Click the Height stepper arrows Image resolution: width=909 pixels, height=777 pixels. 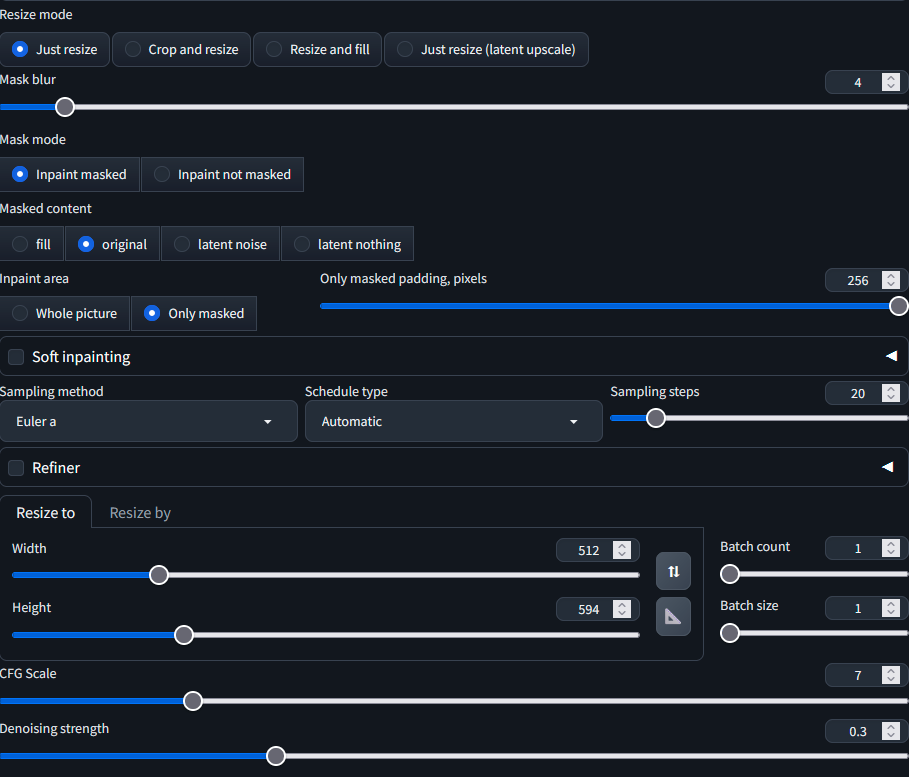[622, 609]
